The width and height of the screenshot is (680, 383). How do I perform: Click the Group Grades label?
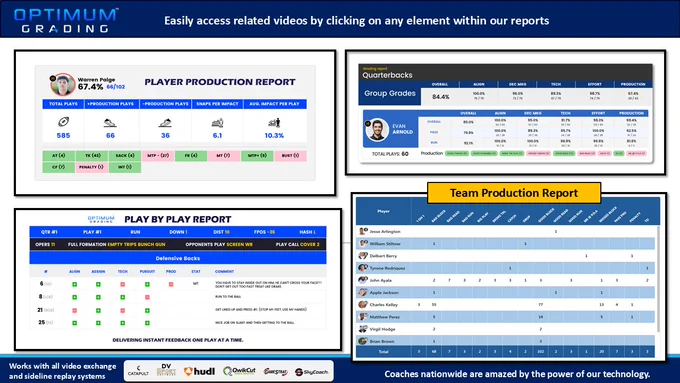click(x=389, y=93)
